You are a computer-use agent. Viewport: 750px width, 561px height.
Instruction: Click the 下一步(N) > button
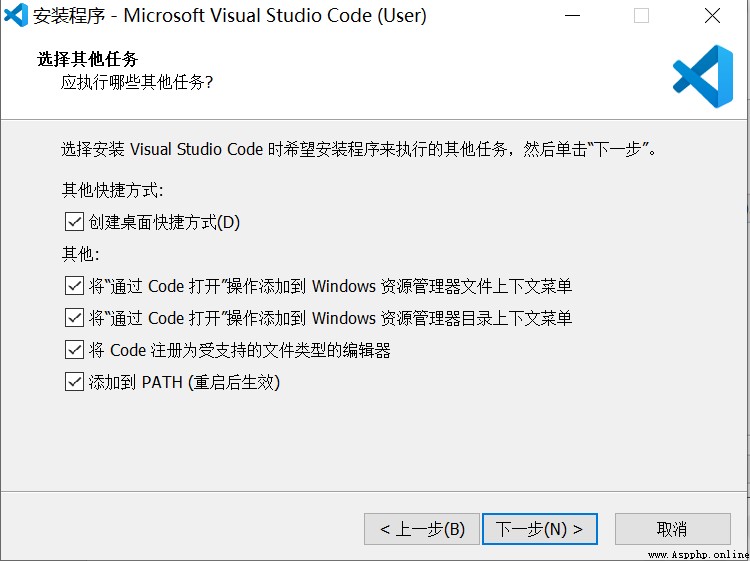(x=540, y=529)
